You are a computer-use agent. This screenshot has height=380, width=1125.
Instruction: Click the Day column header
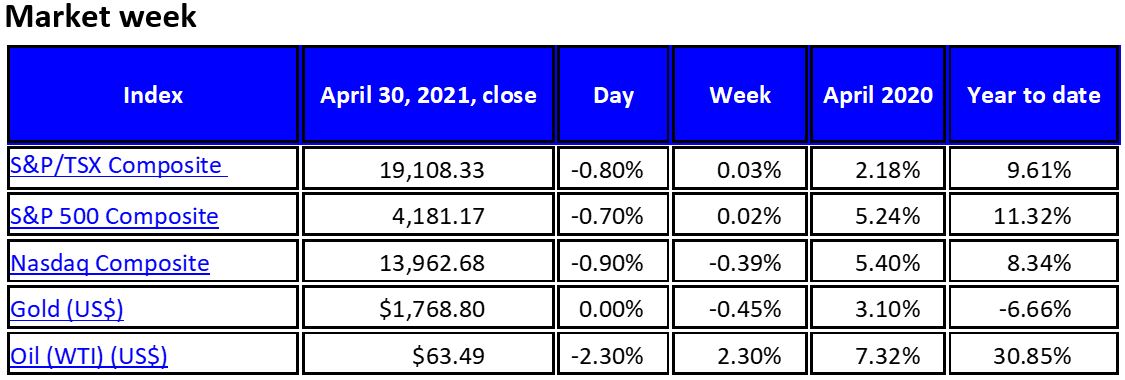pos(613,95)
